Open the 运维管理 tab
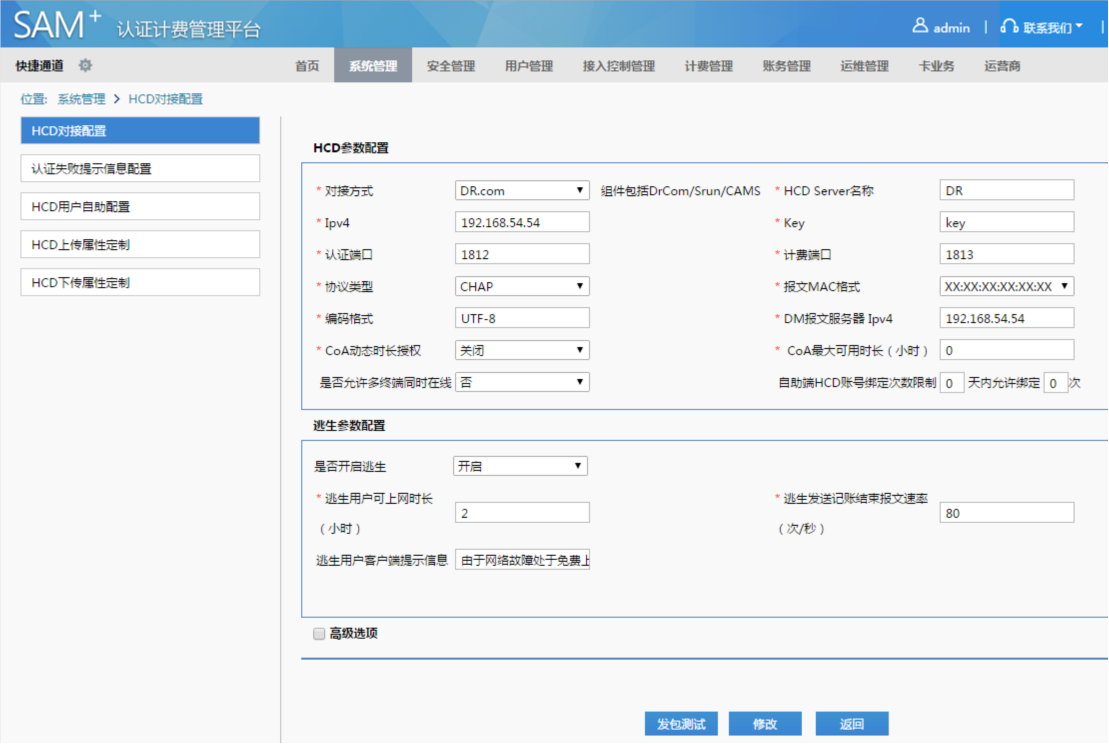 (x=864, y=66)
